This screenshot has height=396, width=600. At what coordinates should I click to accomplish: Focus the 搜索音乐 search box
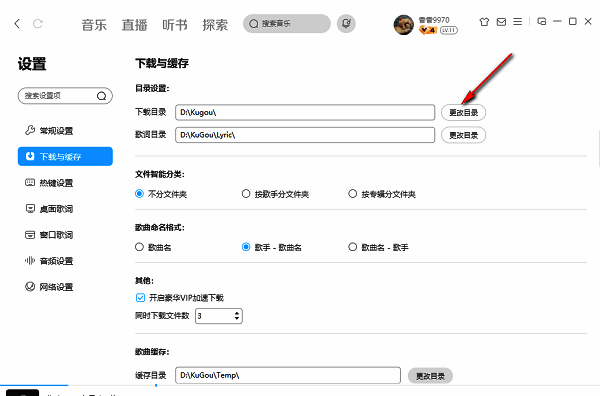[x=287, y=24]
